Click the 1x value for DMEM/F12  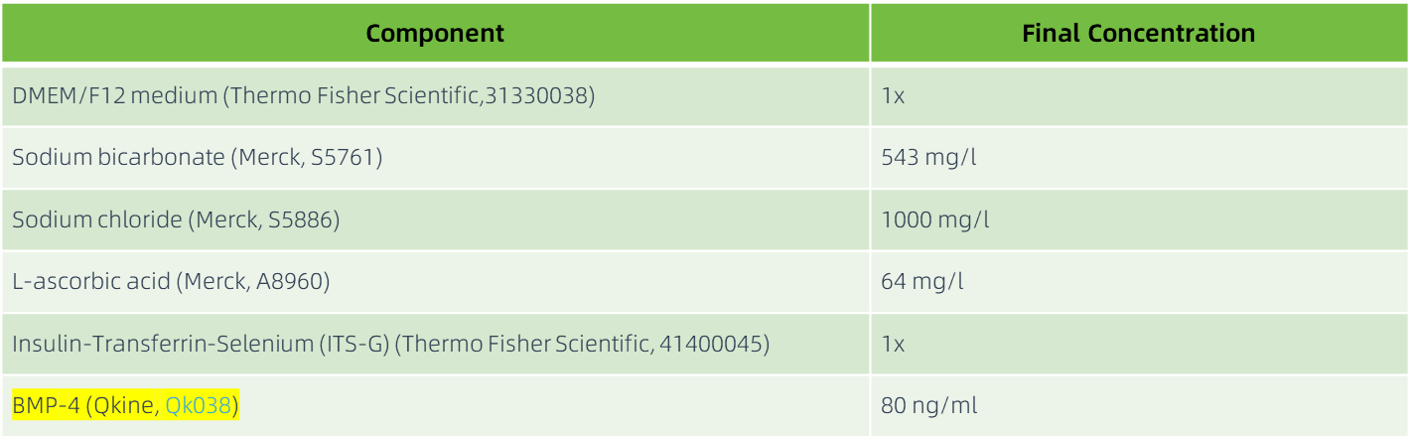(x=892, y=96)
